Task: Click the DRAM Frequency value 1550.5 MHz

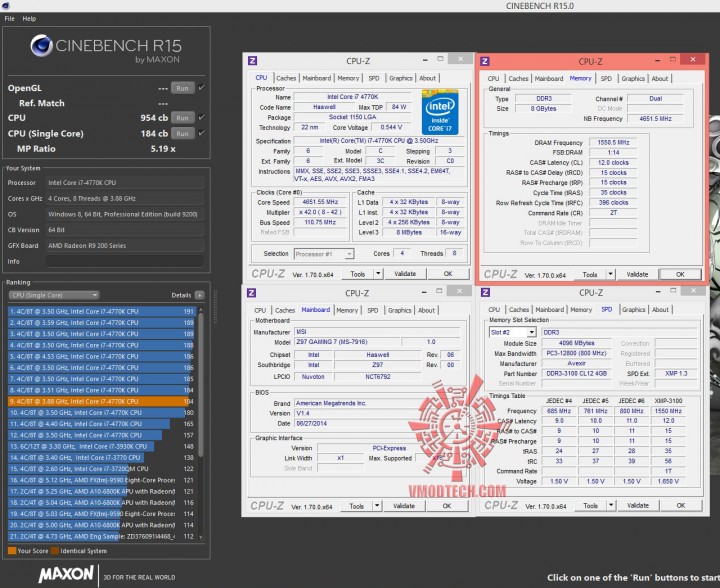Action: pos(613,143)
